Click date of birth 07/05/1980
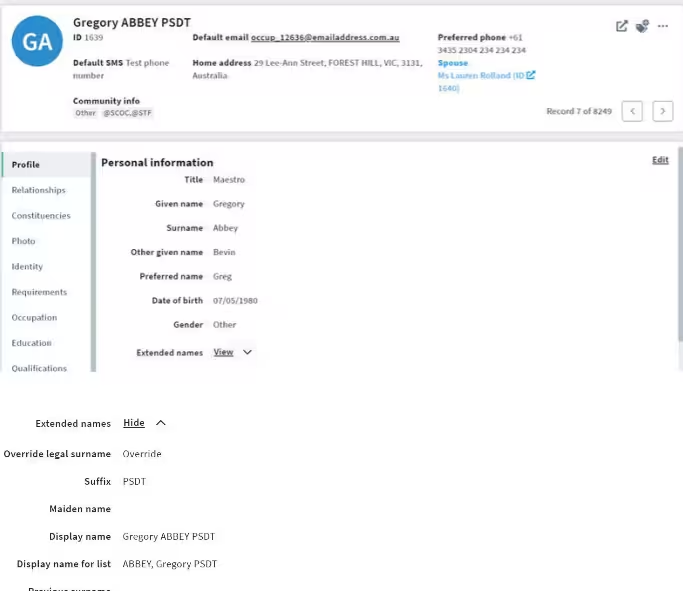 tap(235, 301)
